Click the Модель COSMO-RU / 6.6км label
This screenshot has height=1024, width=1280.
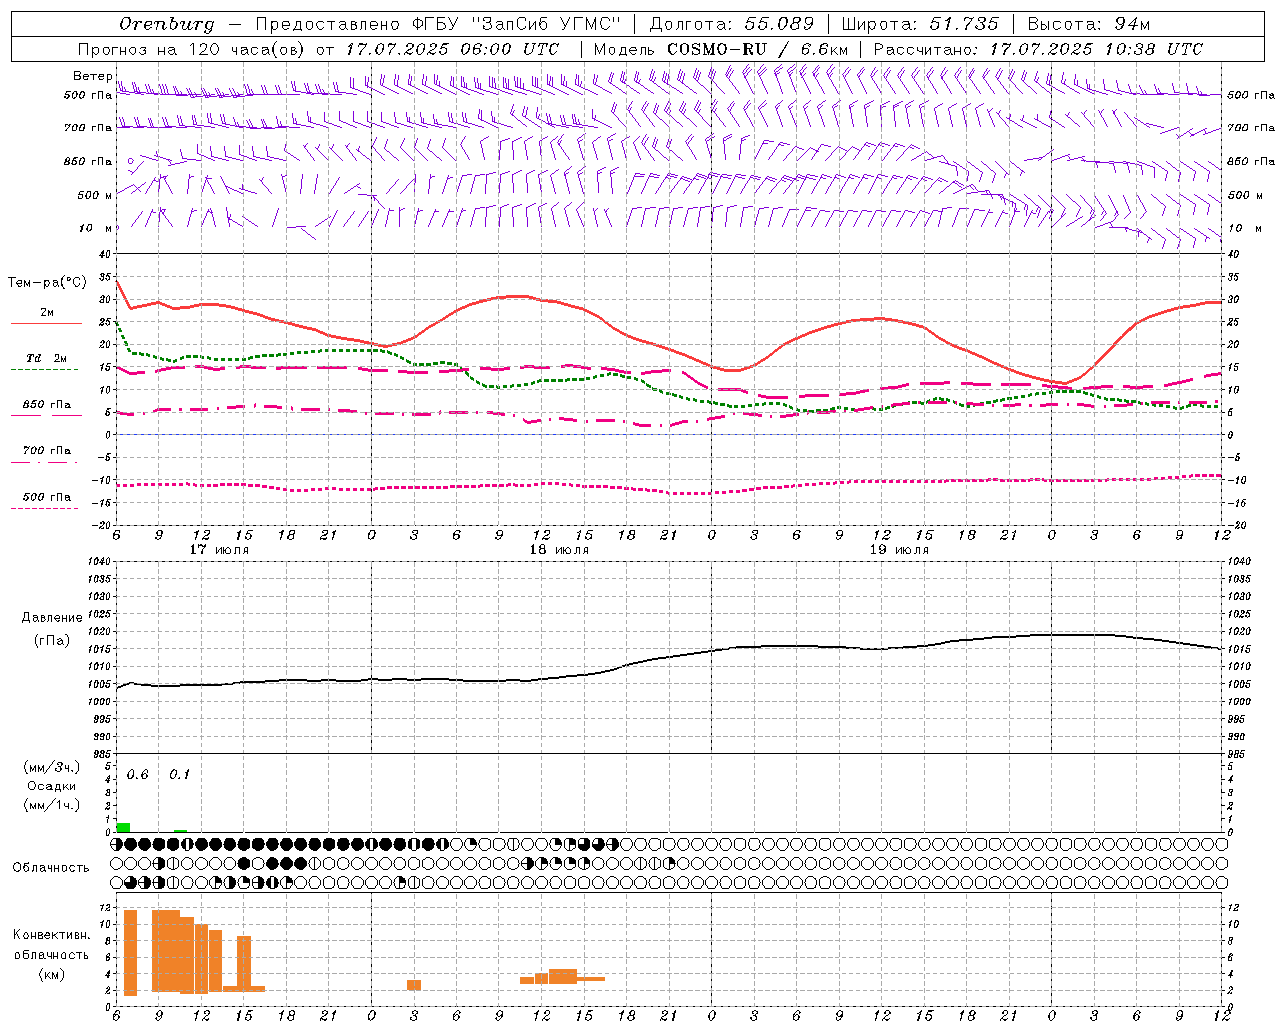click(721, 49)
